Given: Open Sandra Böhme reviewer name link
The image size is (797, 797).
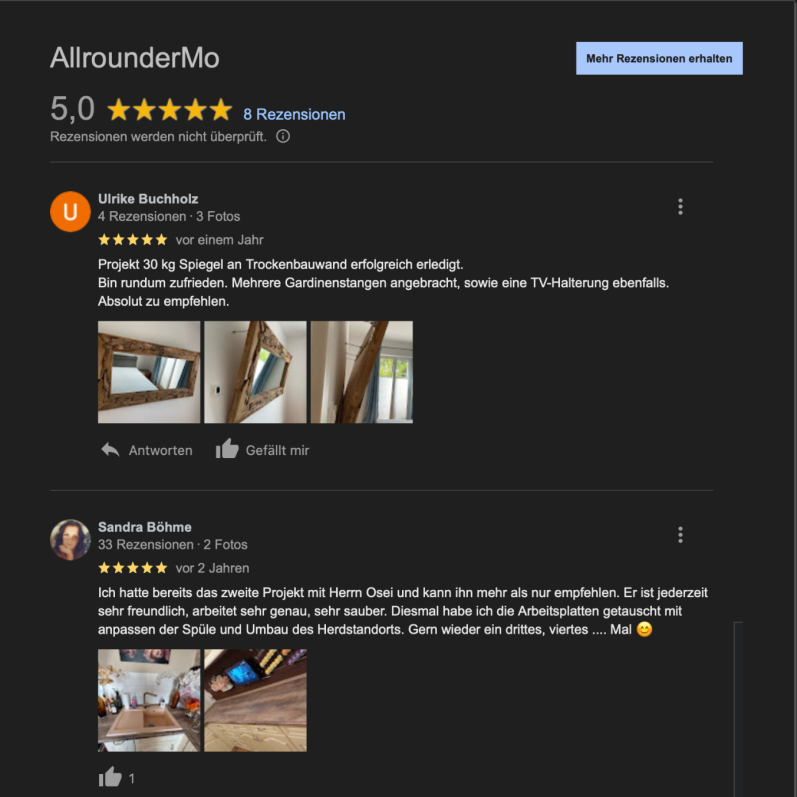Looking at the screenshot, I should pos(145,527).
